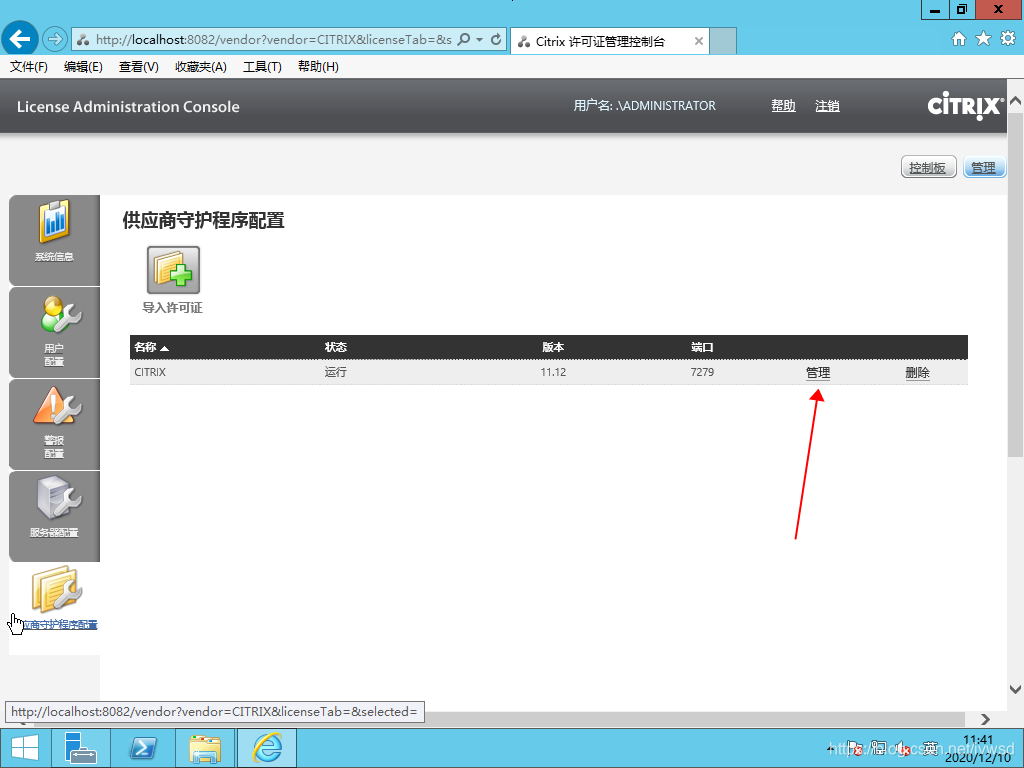Open the IE tools gear icon
Image resolution: width=1024 pixels, height=768 pixels.
click(1007, 39)
